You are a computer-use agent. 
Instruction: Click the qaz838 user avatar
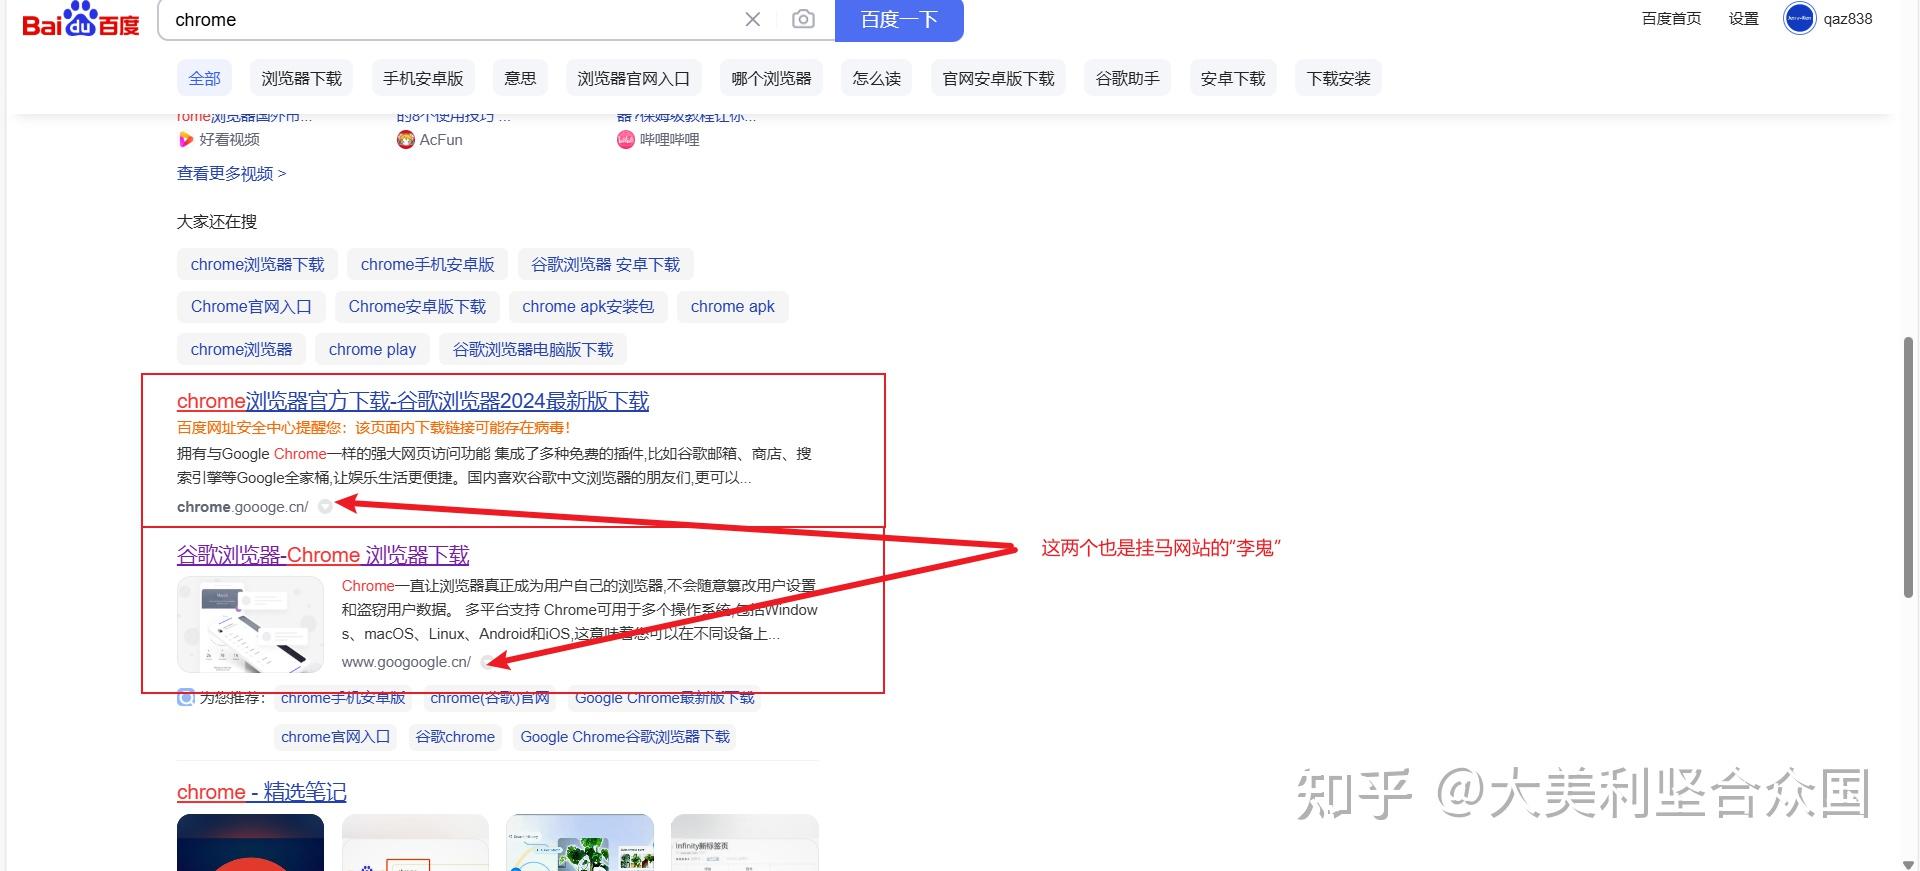(x=1799, y=19)
